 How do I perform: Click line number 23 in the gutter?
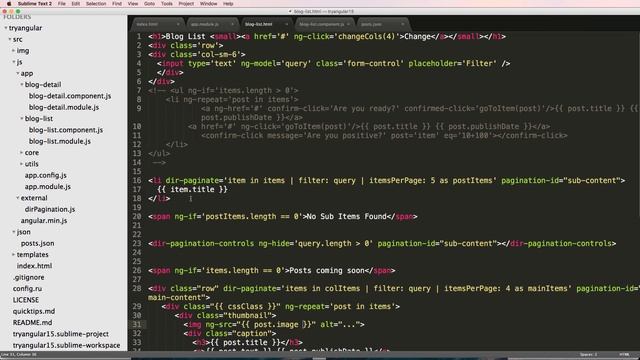click(x=137, y=244)
